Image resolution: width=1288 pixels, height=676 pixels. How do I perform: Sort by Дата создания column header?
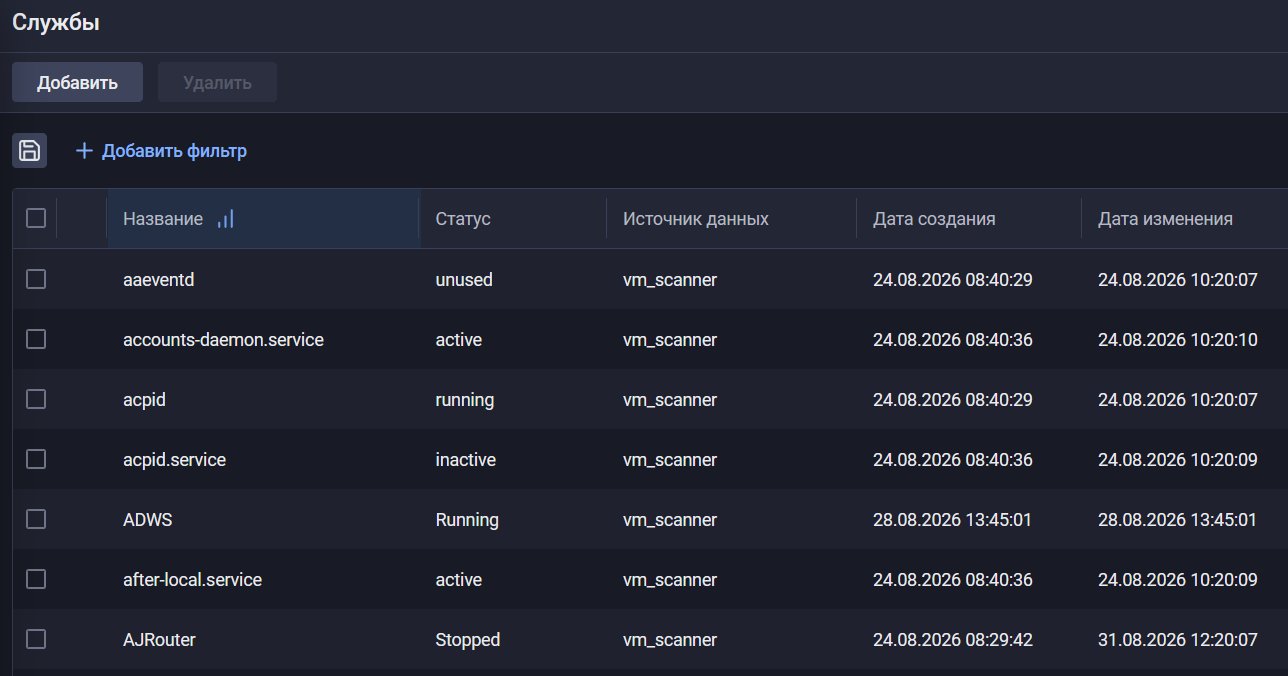click(934, 219)
